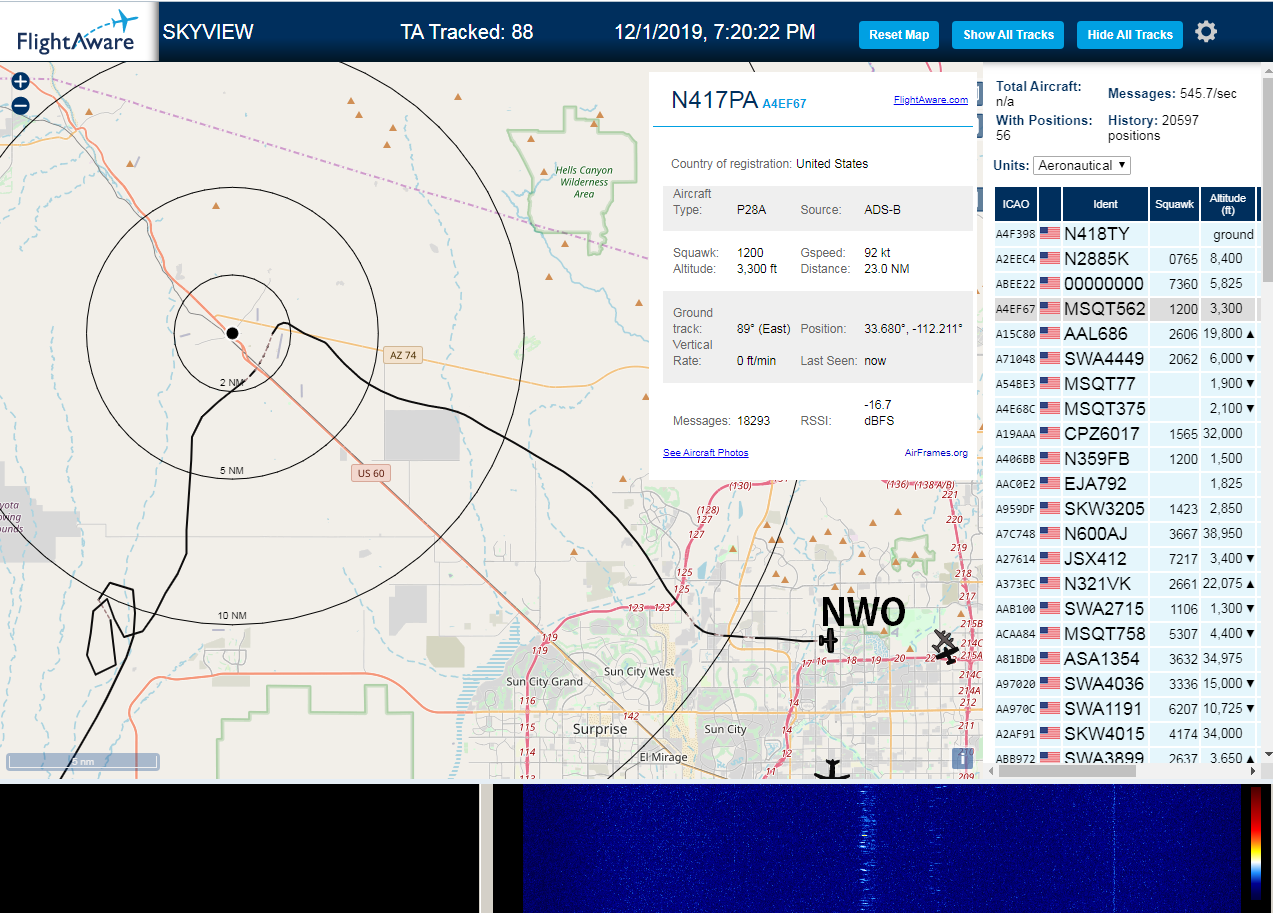
Task: Hide all aircraft tracks
Action: pyautogui.click(x=1130, y=34)
